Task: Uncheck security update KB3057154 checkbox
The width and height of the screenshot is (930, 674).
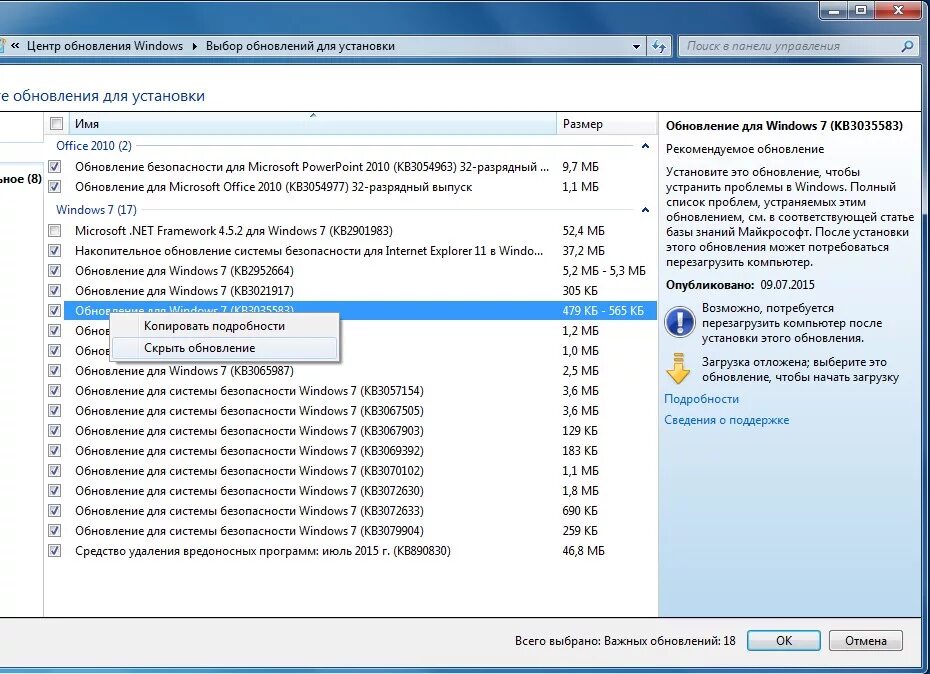Action: pyautogui.click(x=55, y=391)
